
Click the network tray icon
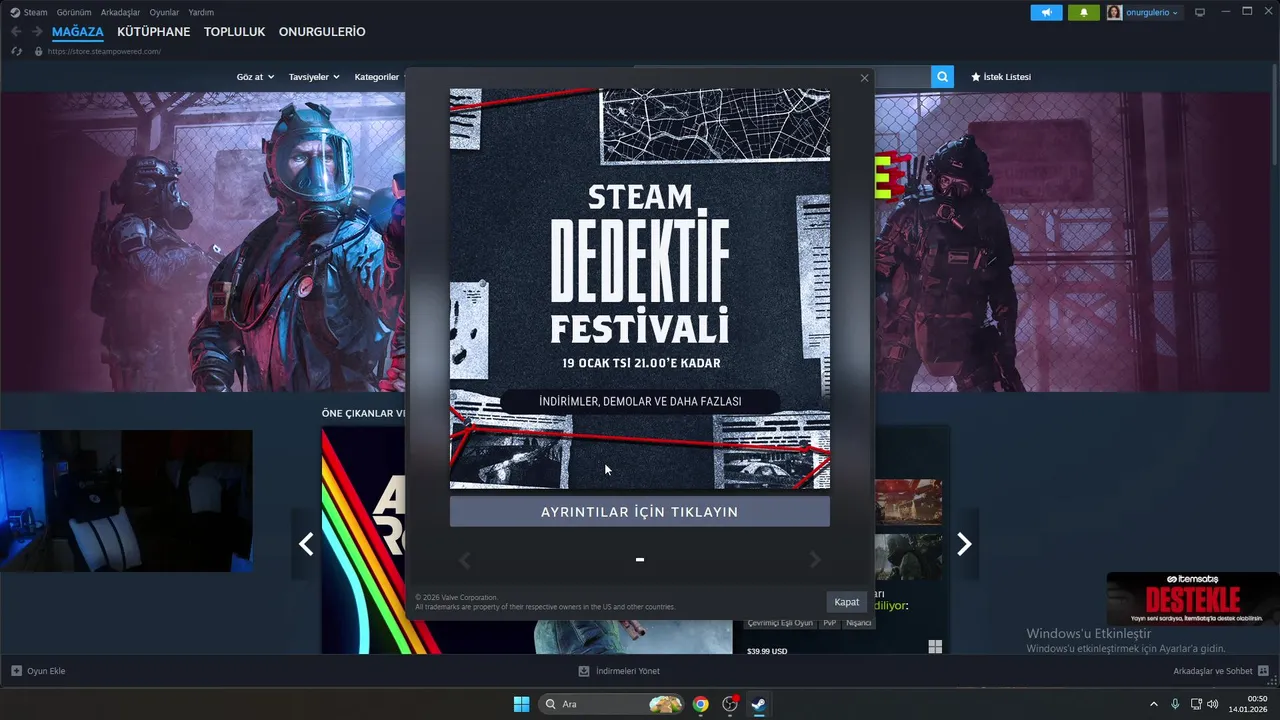[x=1196, y=704]
